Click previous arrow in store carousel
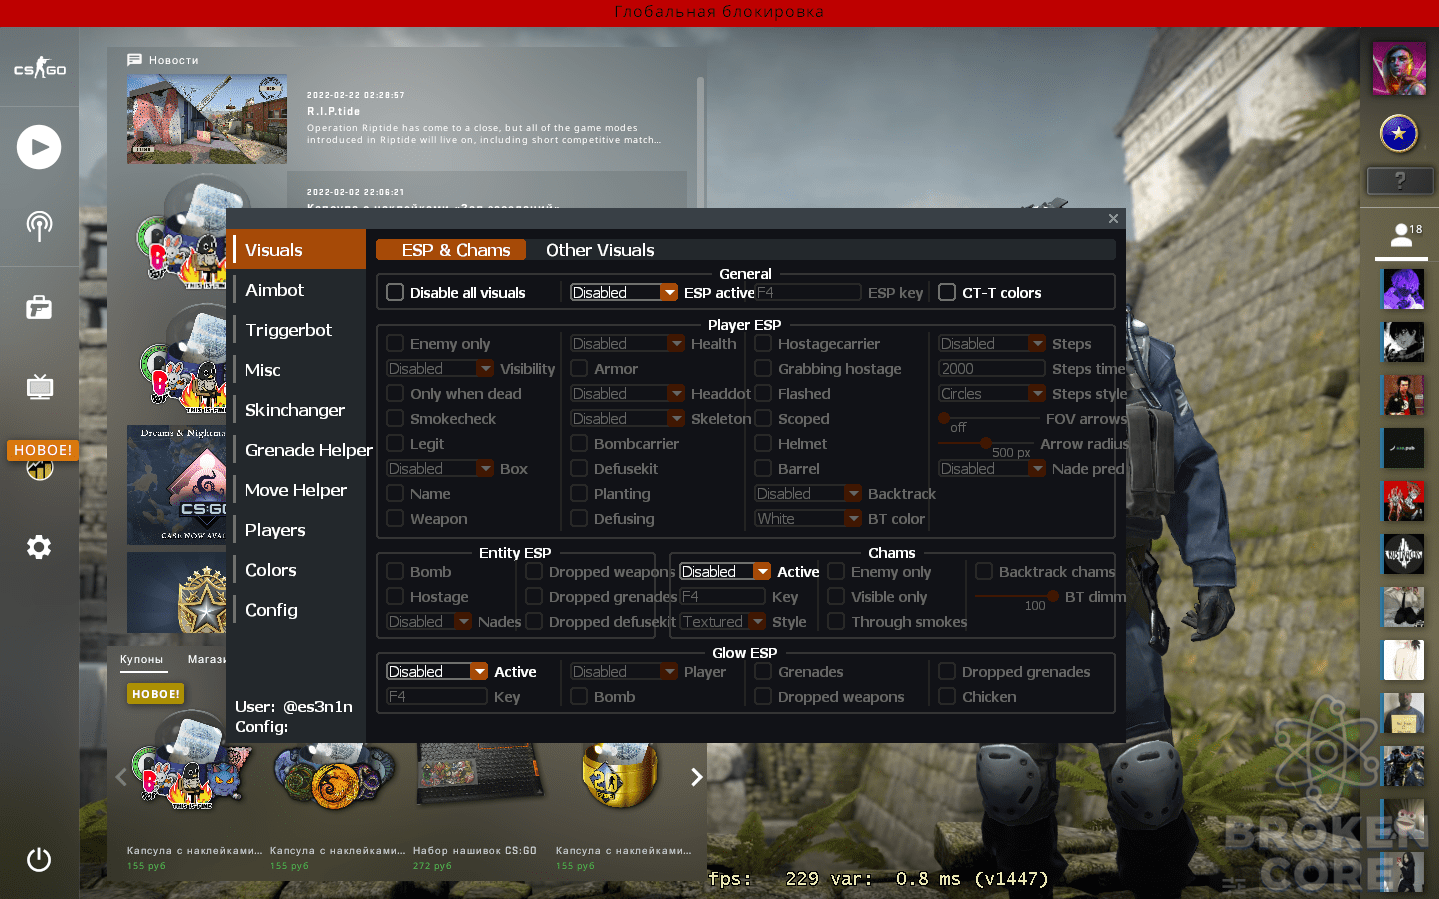 click(x=121, y=777)
